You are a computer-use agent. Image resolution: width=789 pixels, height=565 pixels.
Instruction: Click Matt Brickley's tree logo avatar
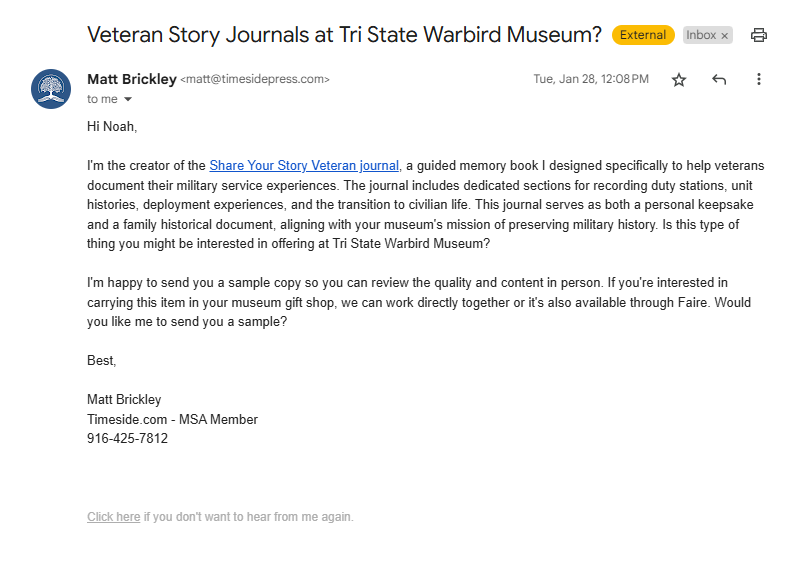pyautogui.click(x=51, y=89)
